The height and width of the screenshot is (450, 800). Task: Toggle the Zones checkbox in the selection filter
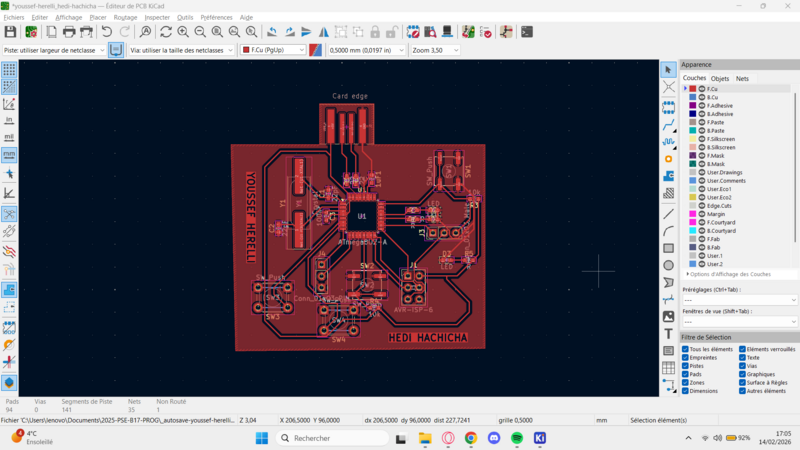click(x=685, y=383)
